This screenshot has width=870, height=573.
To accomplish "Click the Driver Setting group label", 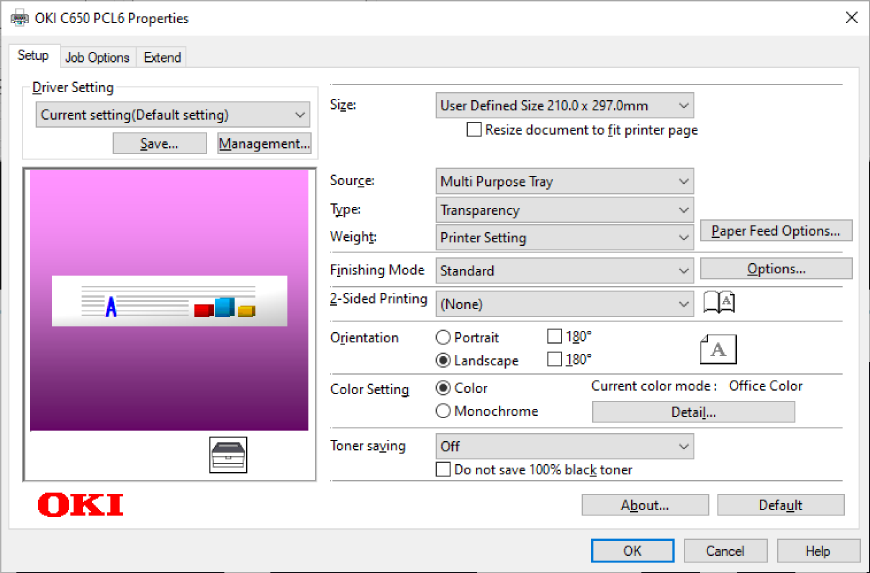I will (73, 88).
